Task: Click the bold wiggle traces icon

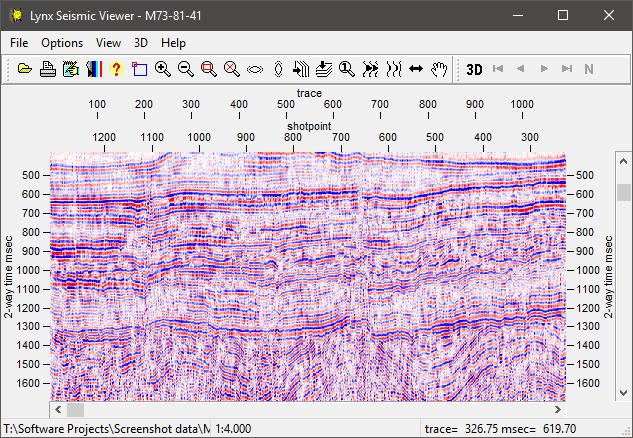Action: coord(370,69)
